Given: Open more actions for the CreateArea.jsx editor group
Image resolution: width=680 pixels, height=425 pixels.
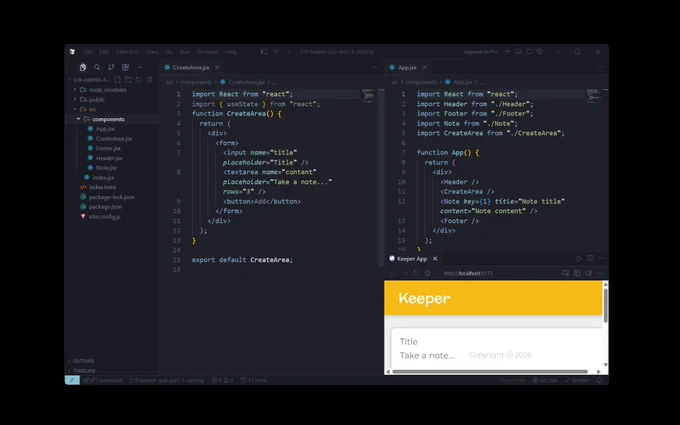Looking at the screenshot, I should (x=376, y=67).
